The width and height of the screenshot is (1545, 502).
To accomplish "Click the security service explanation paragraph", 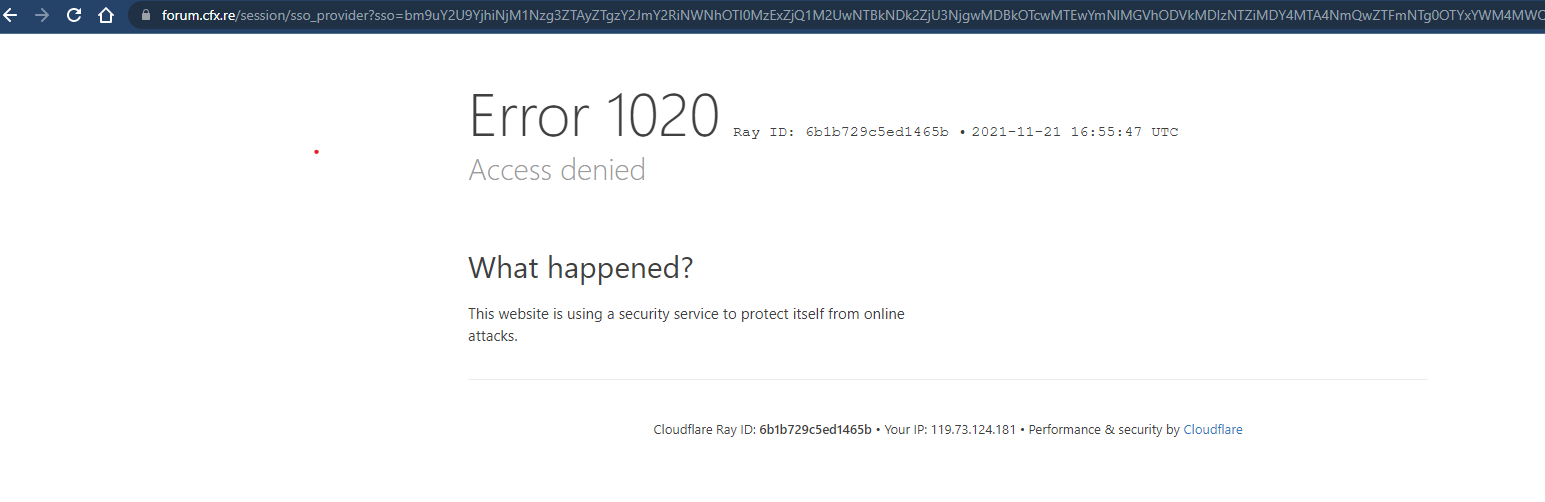I will click(686, 325).
